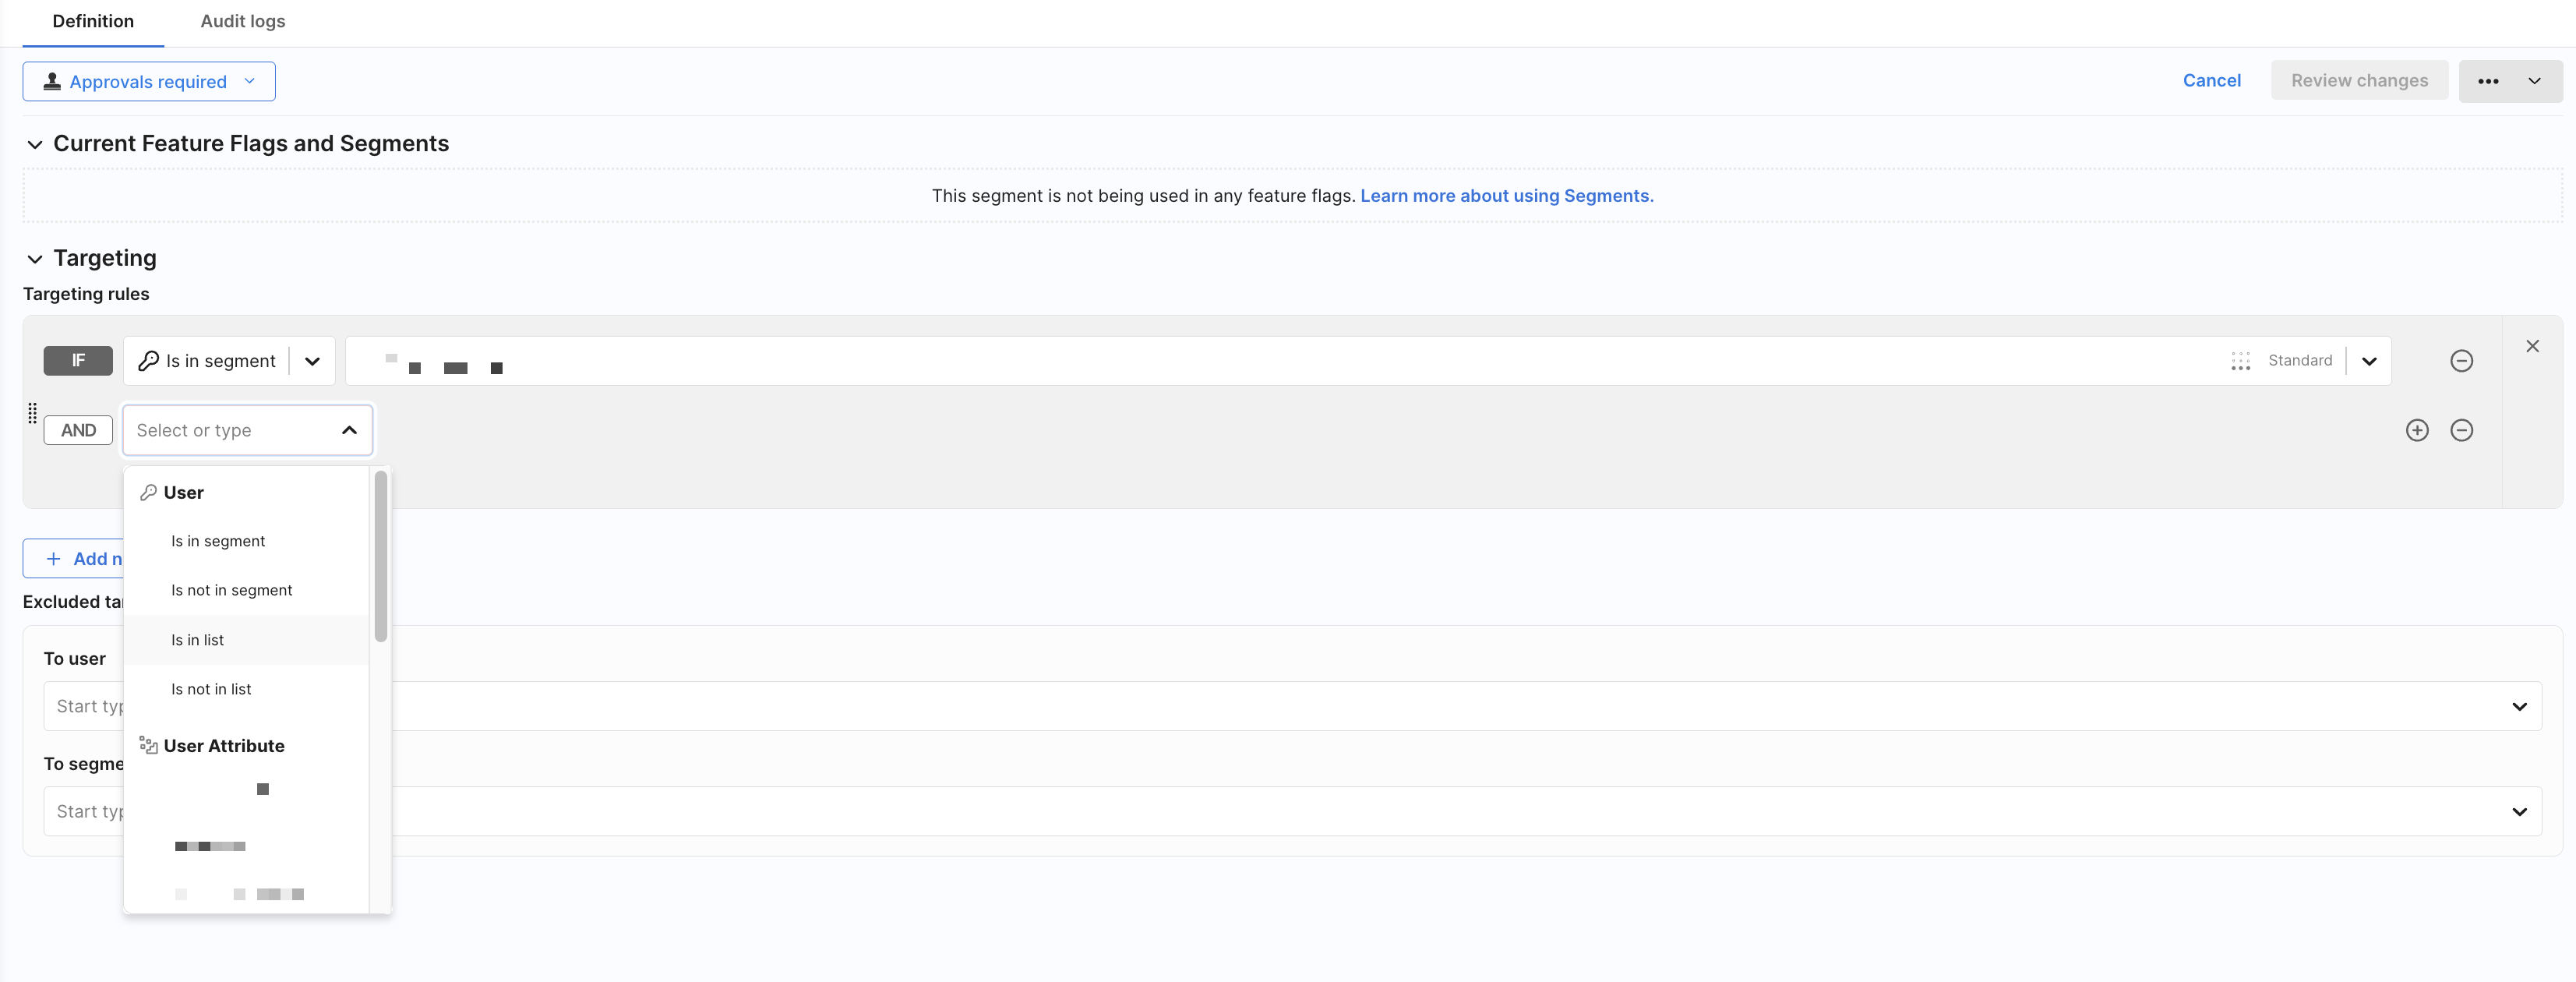Open the chevron next to the more options button
This screenshot has height=982, width=2576.
(2534, 81)
